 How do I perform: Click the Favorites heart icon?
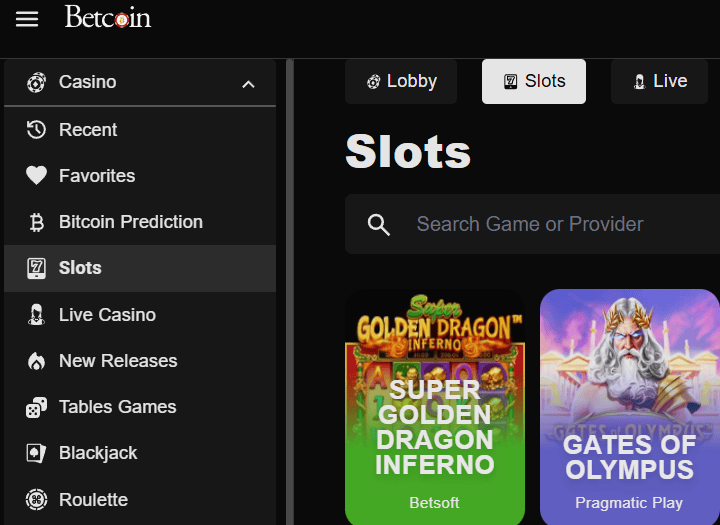(x=36, y=175)
